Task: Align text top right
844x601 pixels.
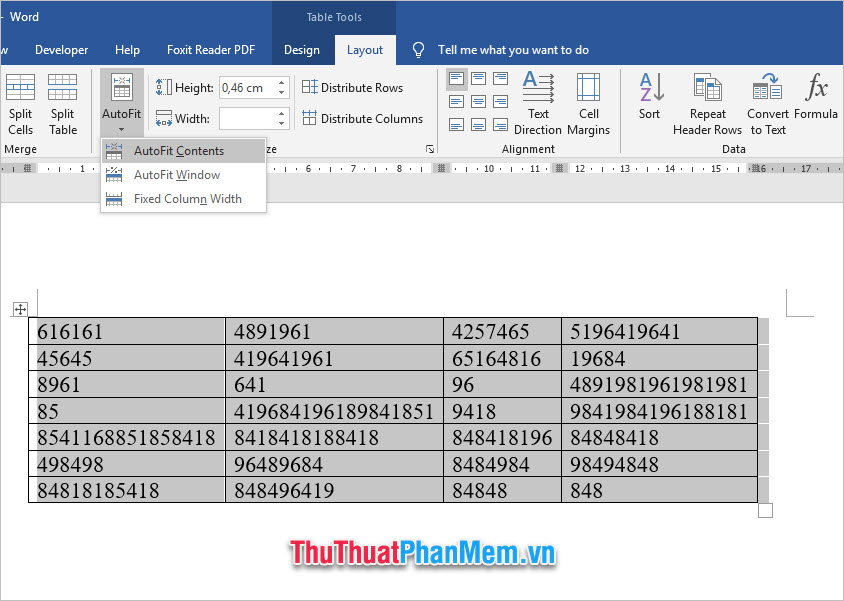Action: click(x=501, y=79)
